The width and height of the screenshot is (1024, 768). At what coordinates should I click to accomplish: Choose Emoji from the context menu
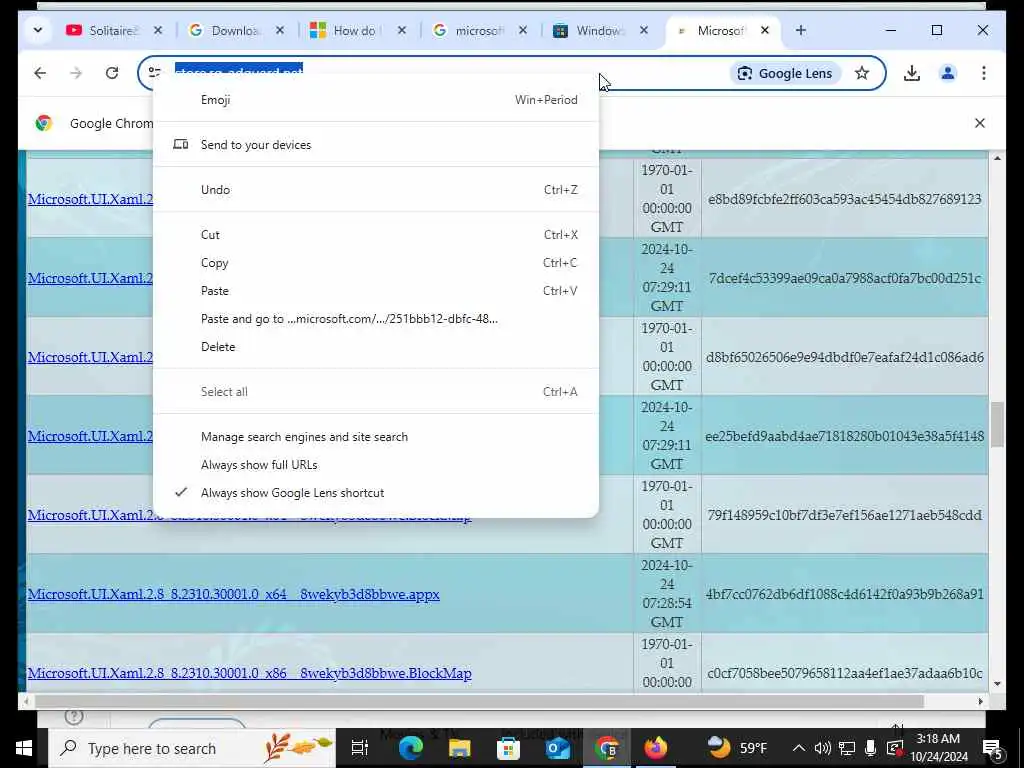376,100
